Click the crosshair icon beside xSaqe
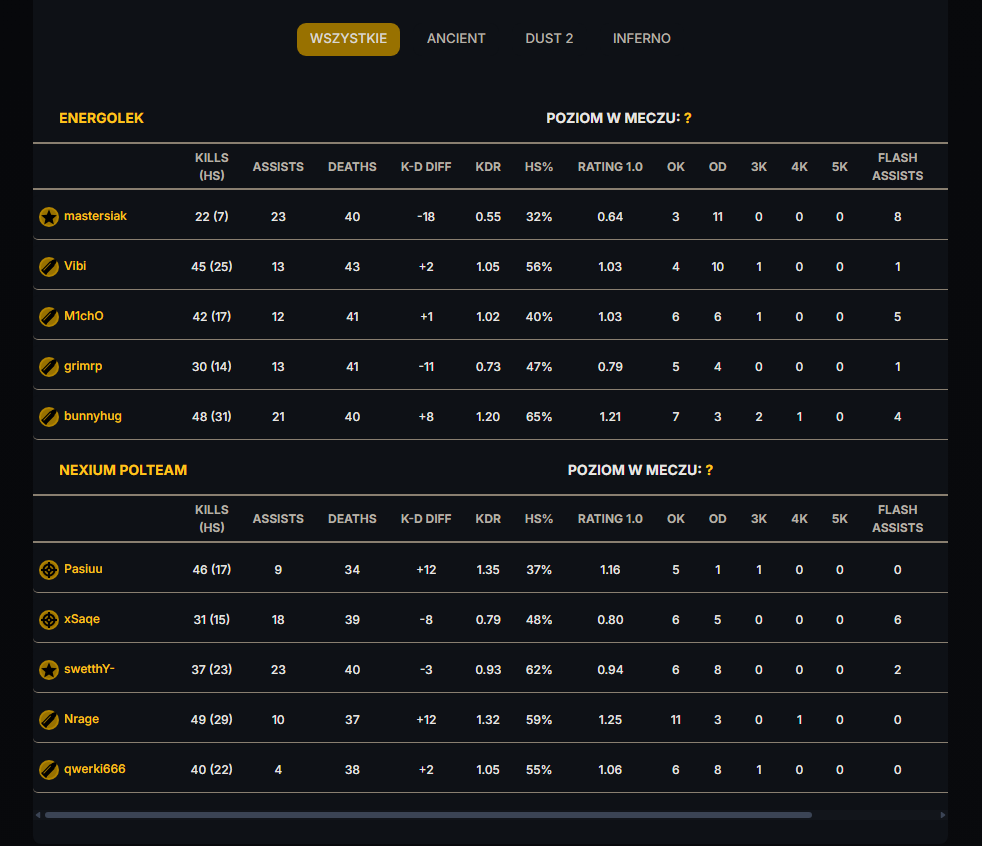The height and width of the screenshot is (846, 982). tap(49, 620)
